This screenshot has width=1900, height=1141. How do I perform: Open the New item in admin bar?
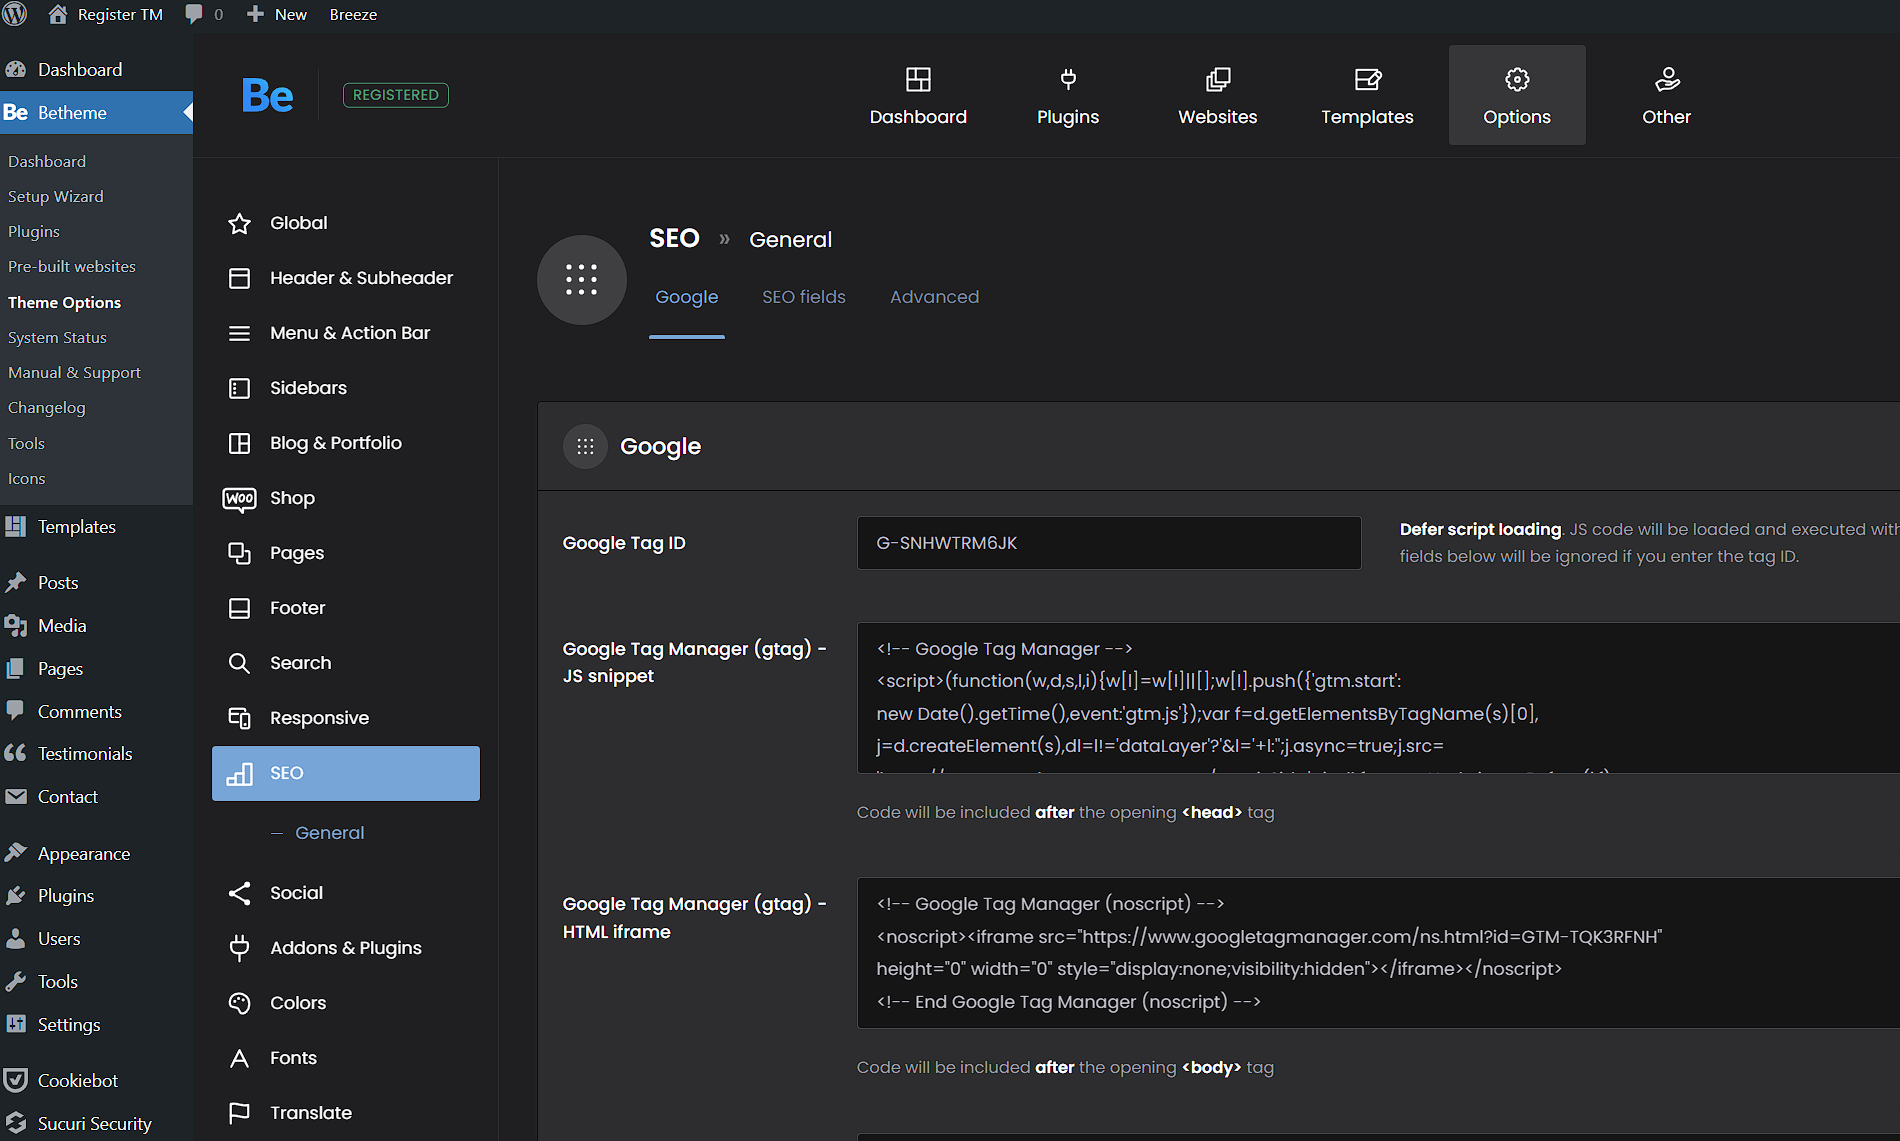277,14
